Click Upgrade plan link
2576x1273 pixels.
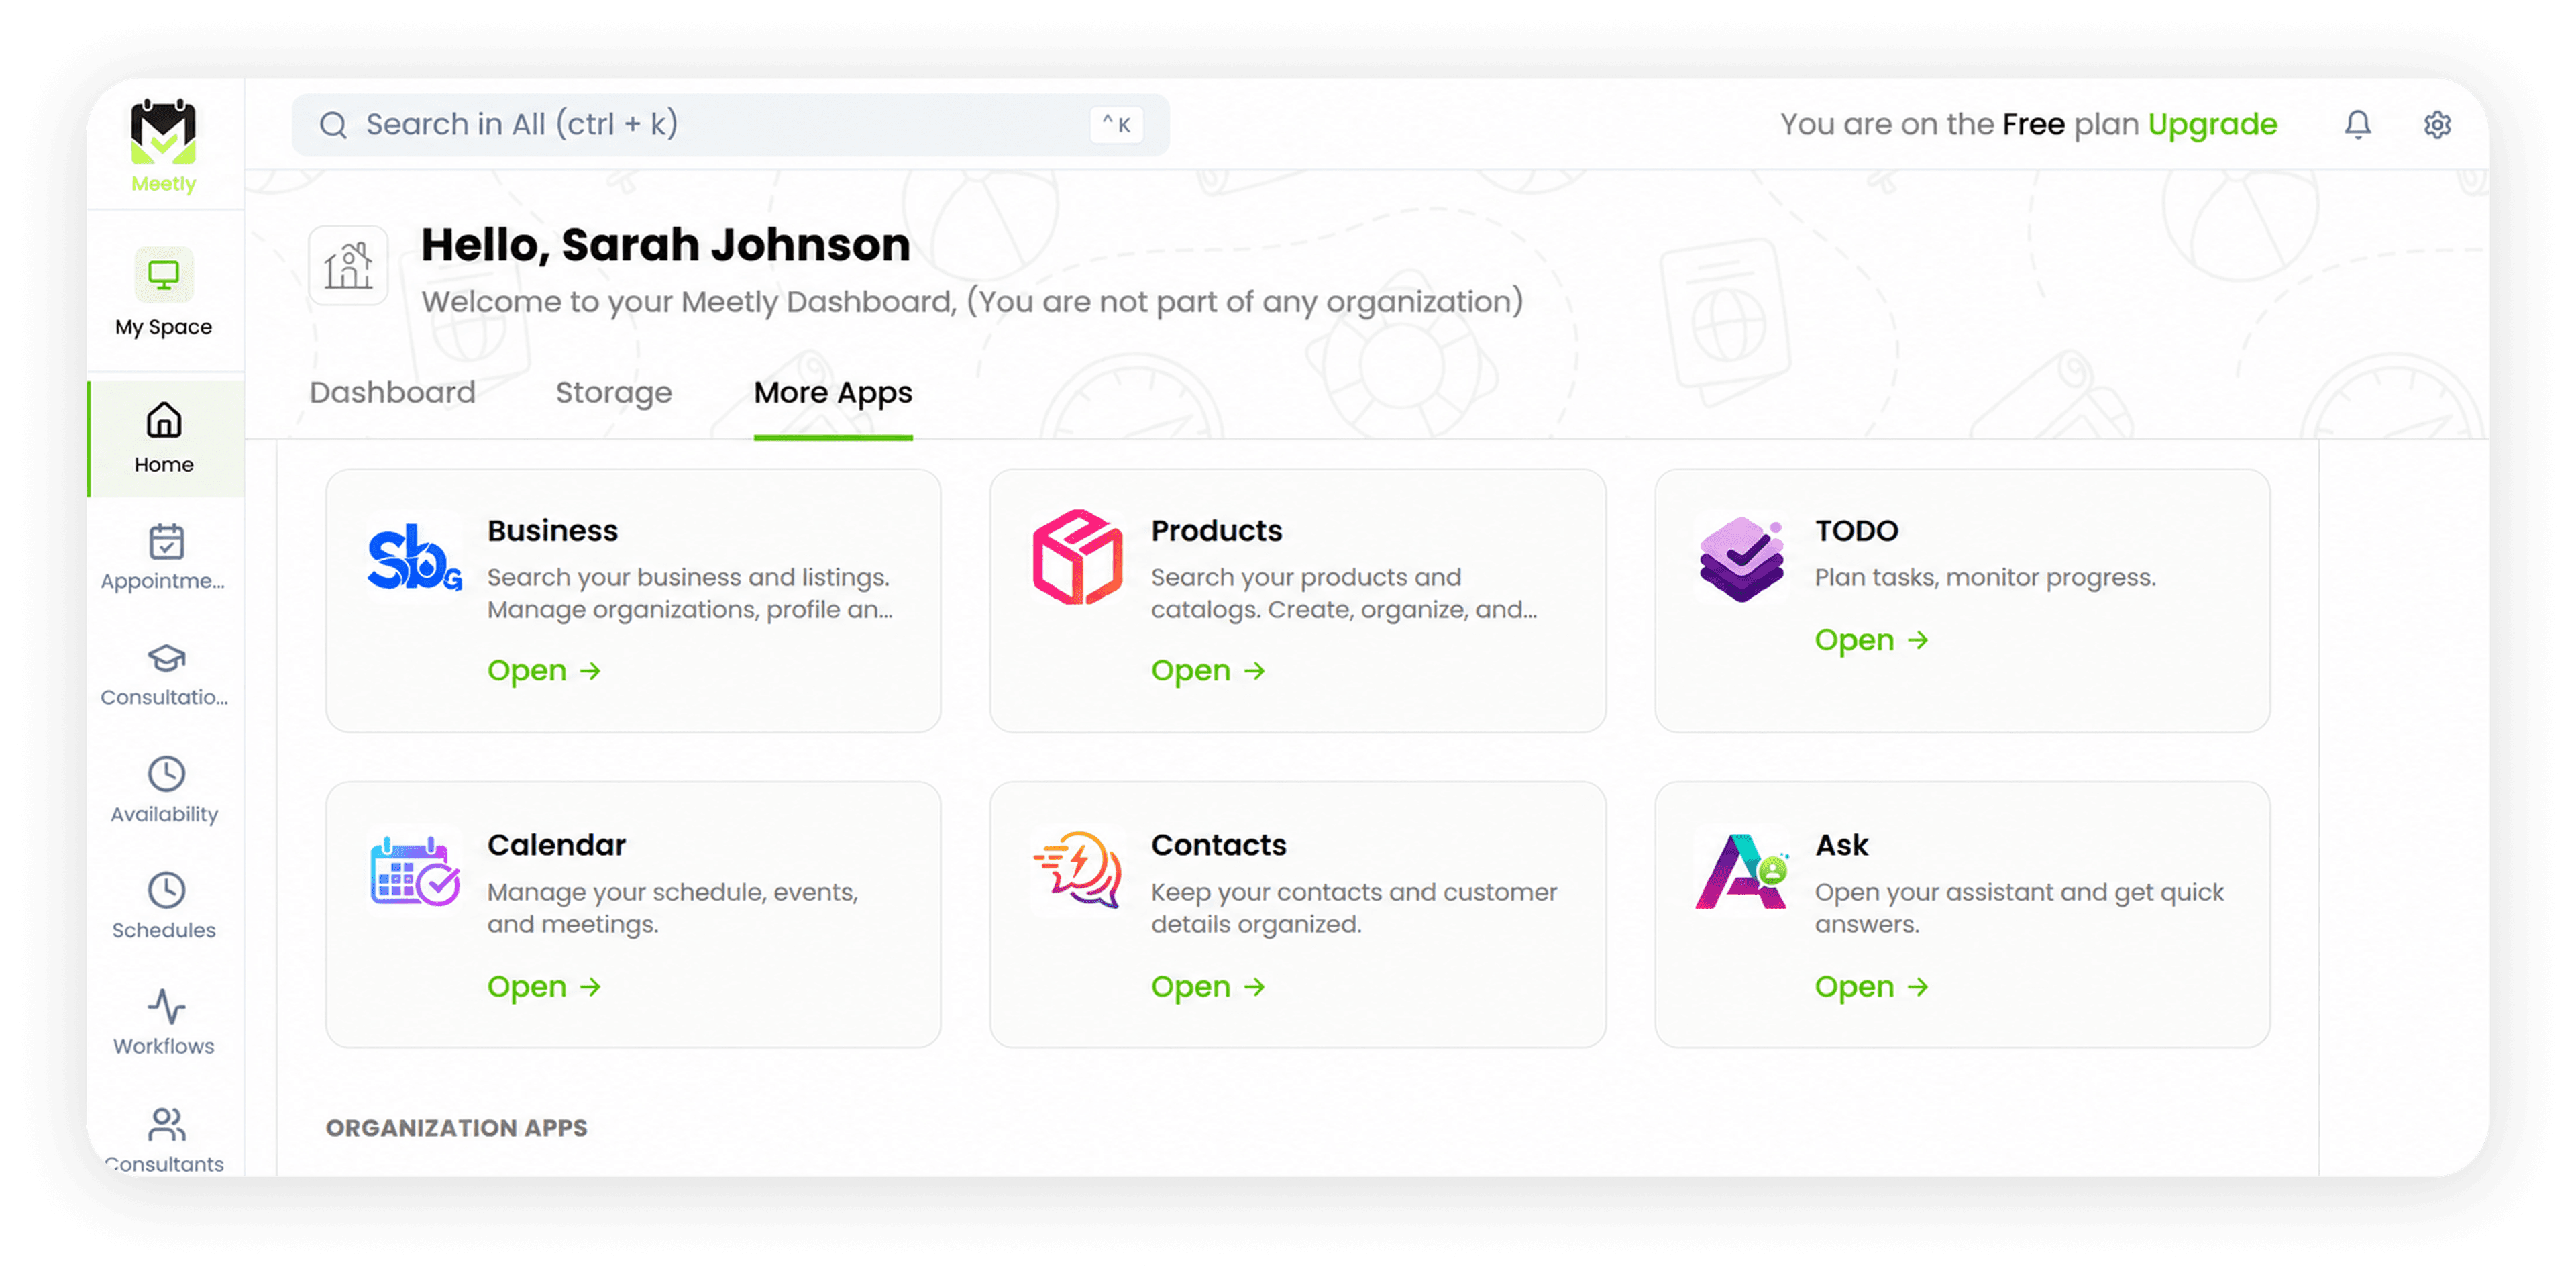point(2212,124)
